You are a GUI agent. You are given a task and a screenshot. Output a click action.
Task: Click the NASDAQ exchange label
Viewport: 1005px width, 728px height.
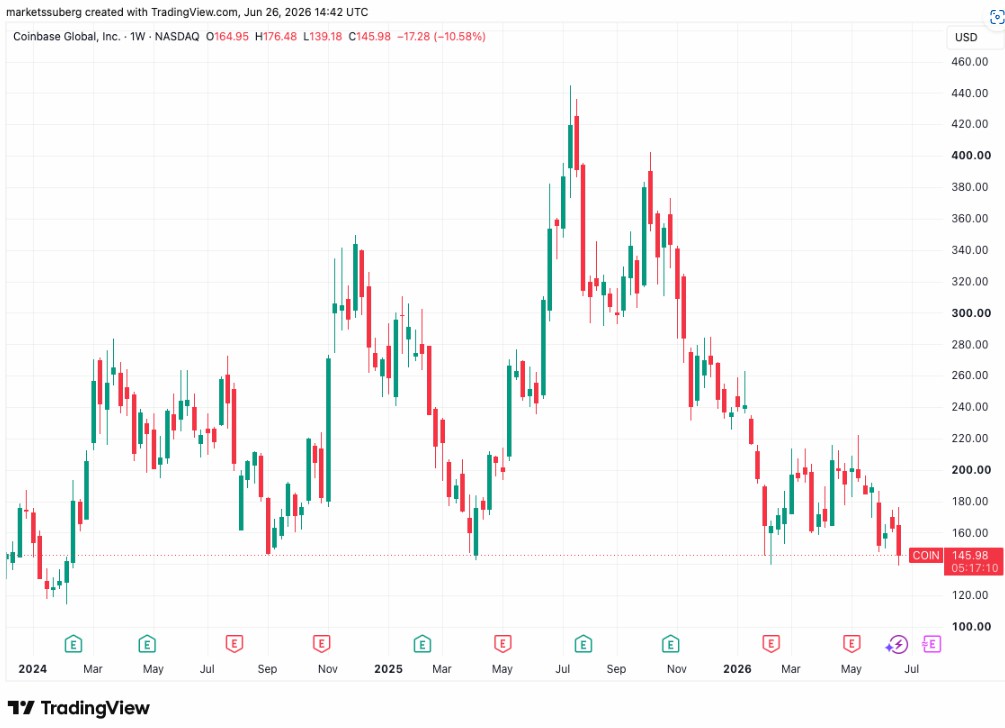click(x=177, y=37)
